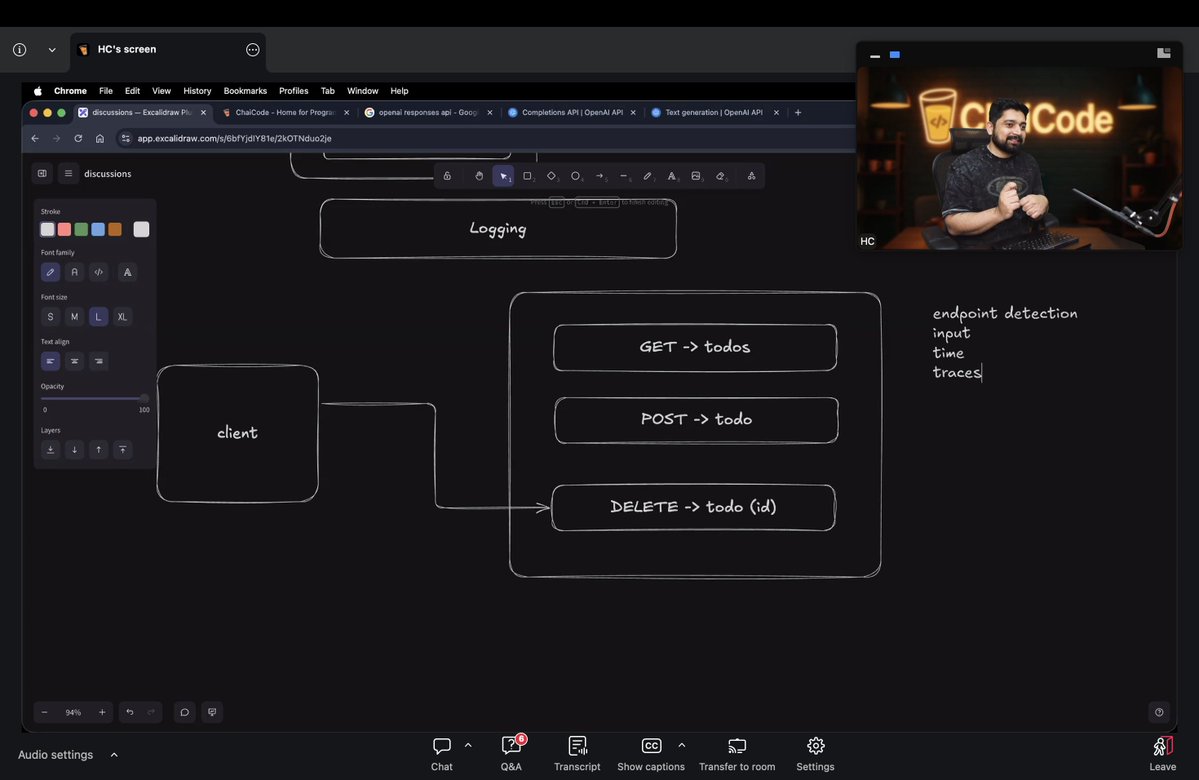
Task: Choose the code font family
Action: tap(99, 272)
